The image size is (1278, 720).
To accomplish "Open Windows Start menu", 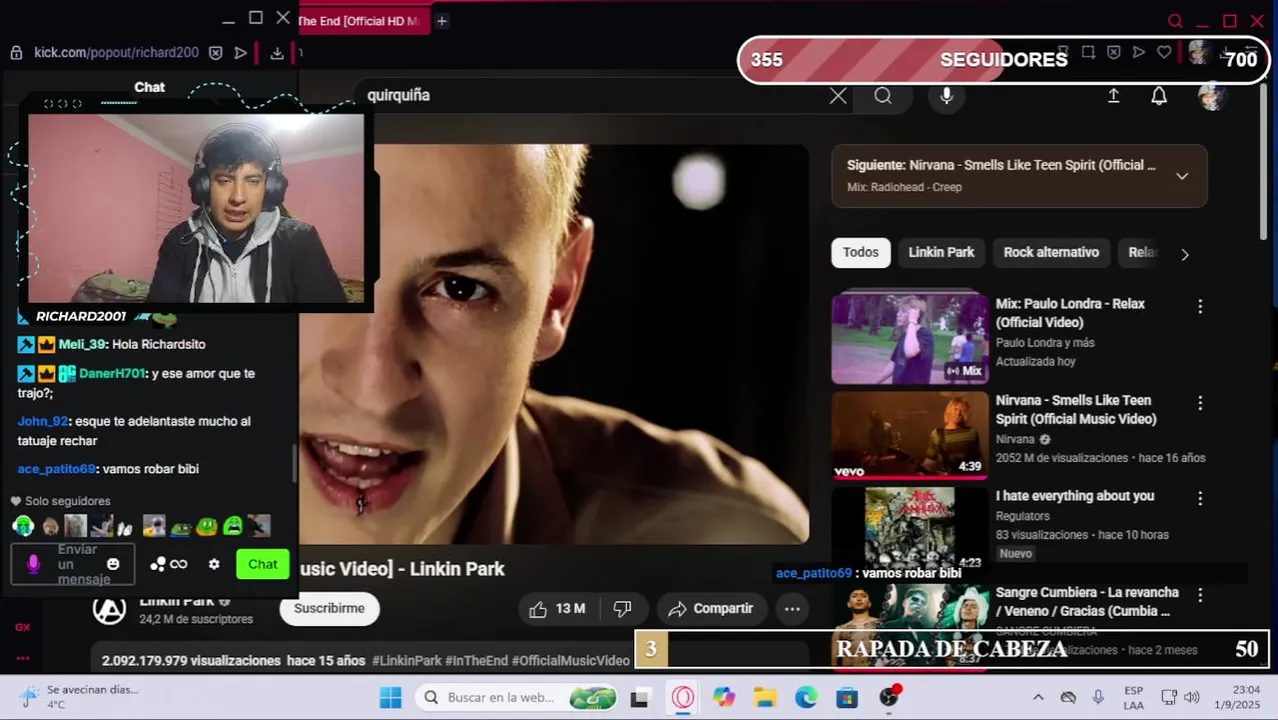I will [x=390, y=698].
